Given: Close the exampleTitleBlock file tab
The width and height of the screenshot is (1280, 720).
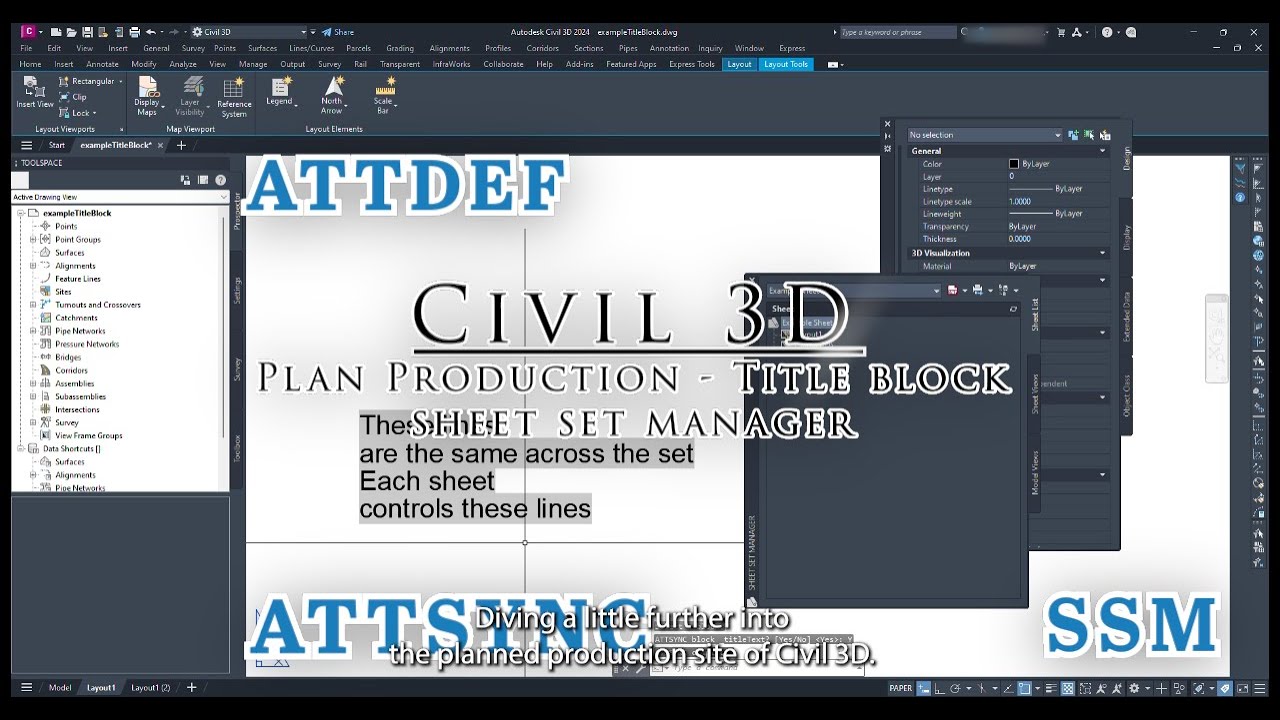Looking at the screenshot, I should coord(160,145).
